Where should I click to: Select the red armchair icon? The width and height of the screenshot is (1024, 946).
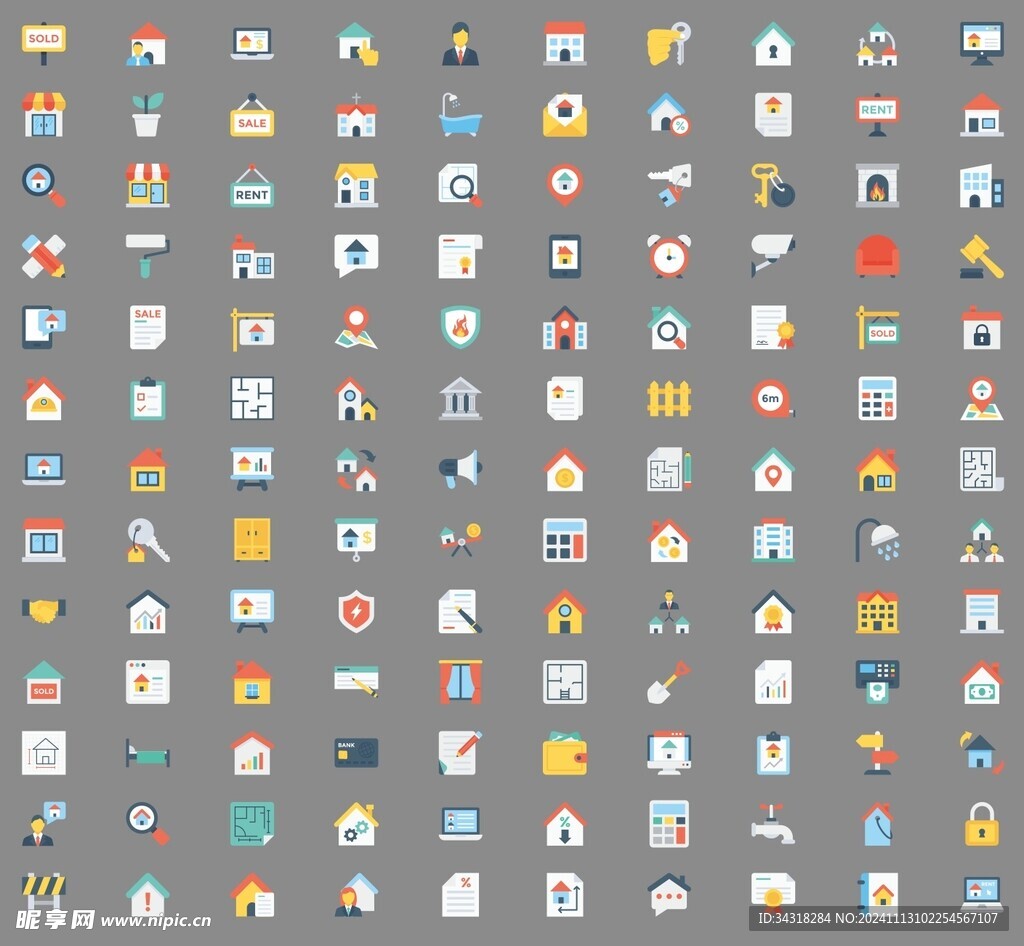pyautogui.click(x=877, y=256)
